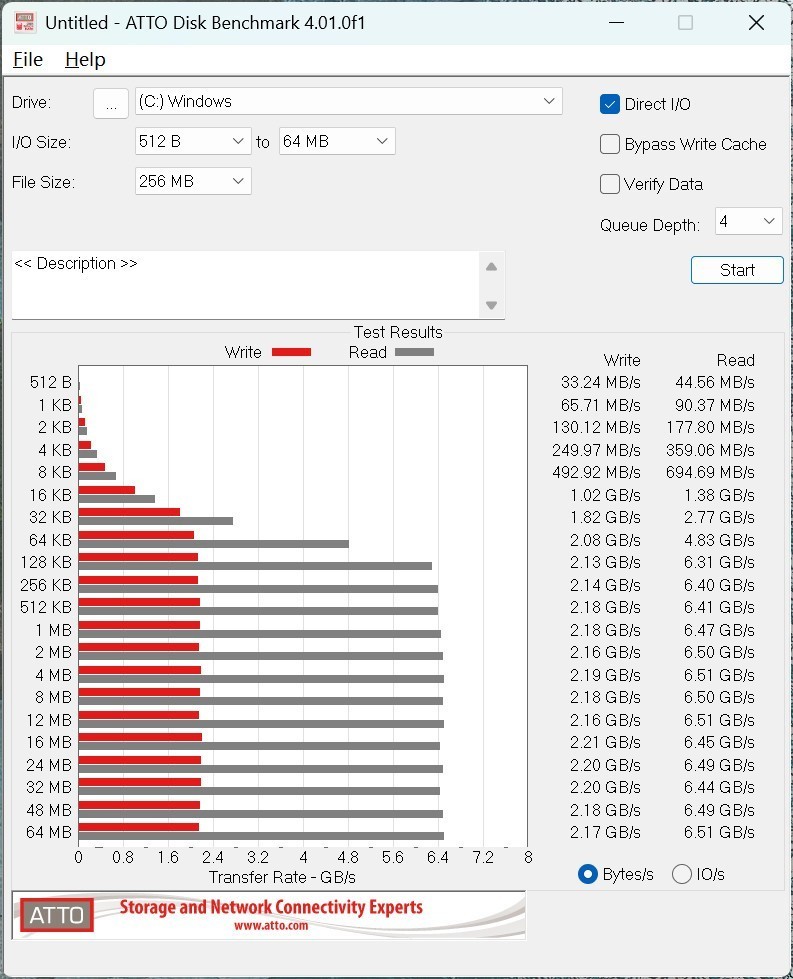The image size is (793, 979).
Task: Click the read value 4.83 GB/s
Action: tap(719, 539)
